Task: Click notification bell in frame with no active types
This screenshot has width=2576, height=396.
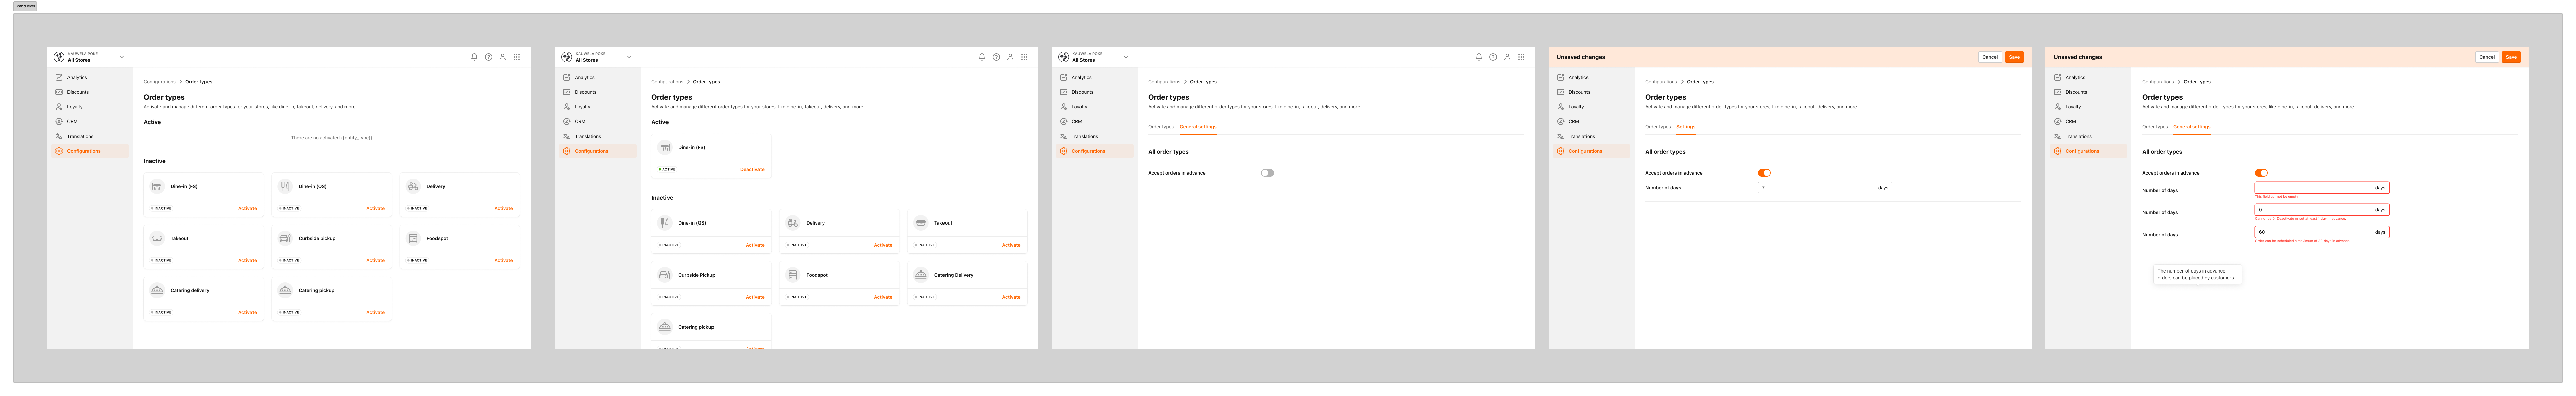Action: pyautogui.click(x=474, y=57)
